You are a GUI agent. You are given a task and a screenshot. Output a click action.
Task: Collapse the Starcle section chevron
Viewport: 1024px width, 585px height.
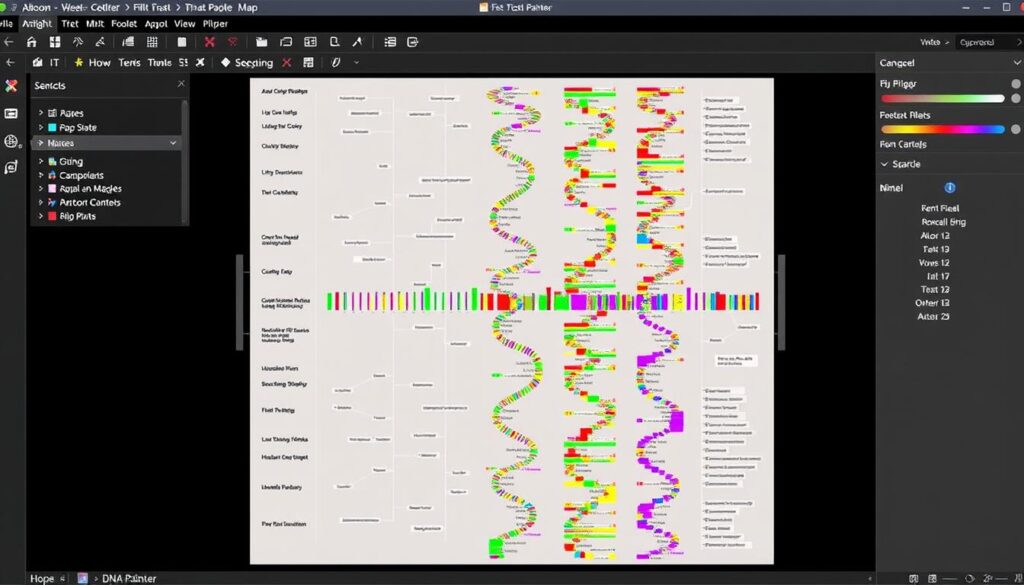point(884,164)
